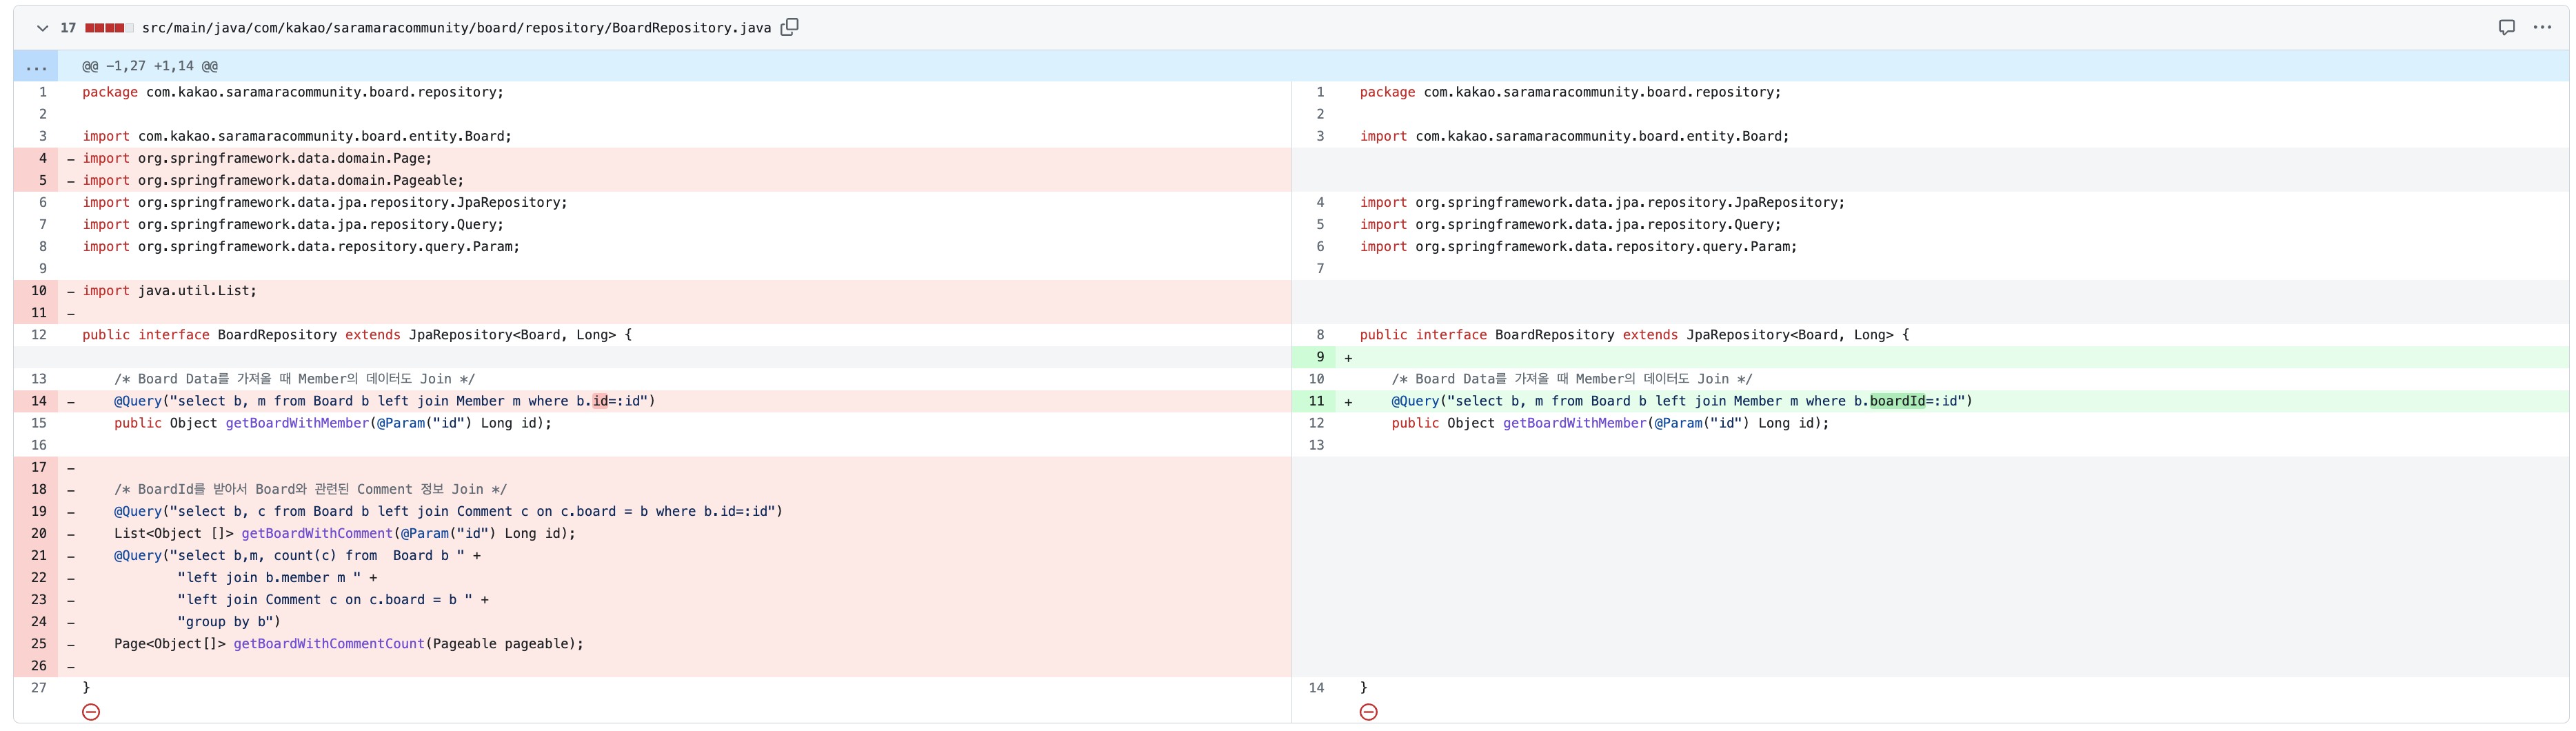Open the file comment icon
2576x731 pixels.
click(x=2506, y=27)
